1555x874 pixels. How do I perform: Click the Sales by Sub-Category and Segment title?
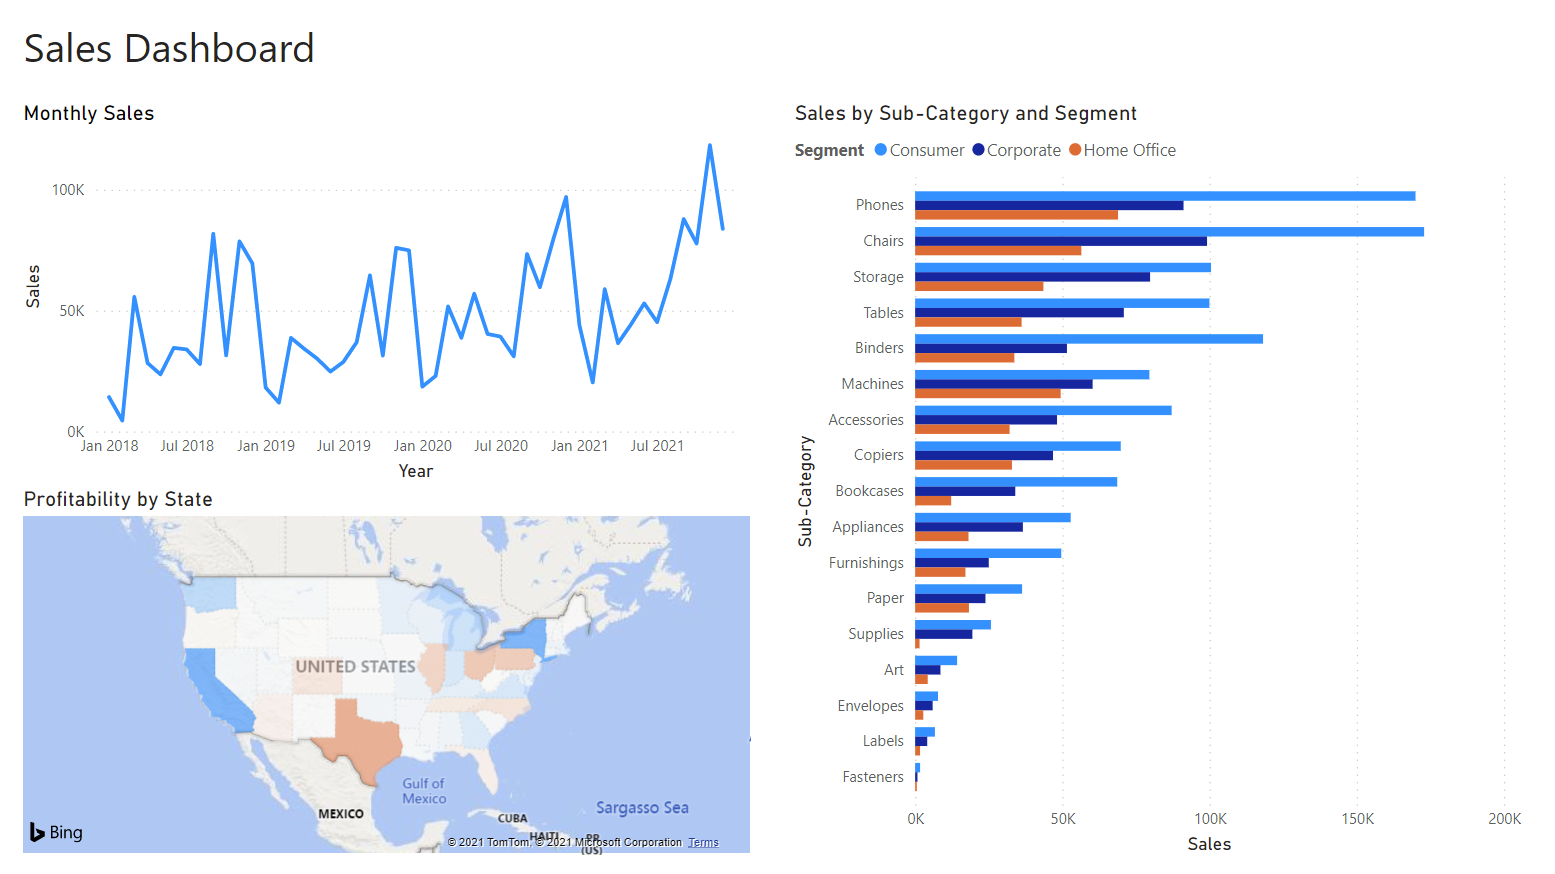click(966, 114)
